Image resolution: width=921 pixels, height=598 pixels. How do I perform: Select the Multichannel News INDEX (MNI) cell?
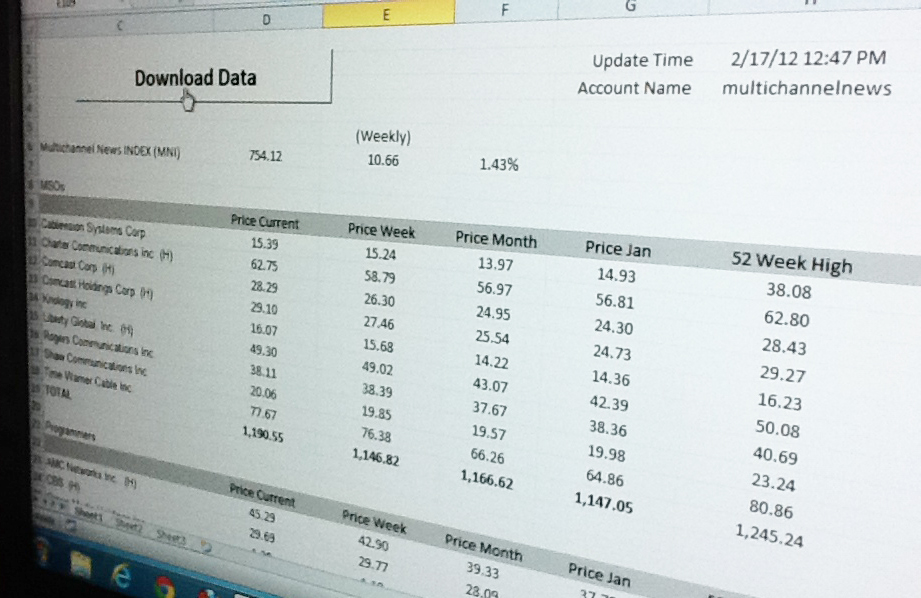point(110,150)
